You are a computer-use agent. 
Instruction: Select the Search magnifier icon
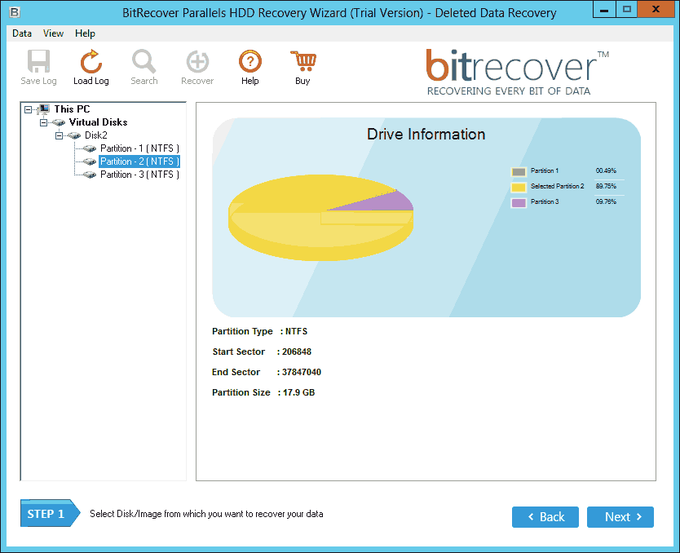pyautogui.click(x=144, y=61)
